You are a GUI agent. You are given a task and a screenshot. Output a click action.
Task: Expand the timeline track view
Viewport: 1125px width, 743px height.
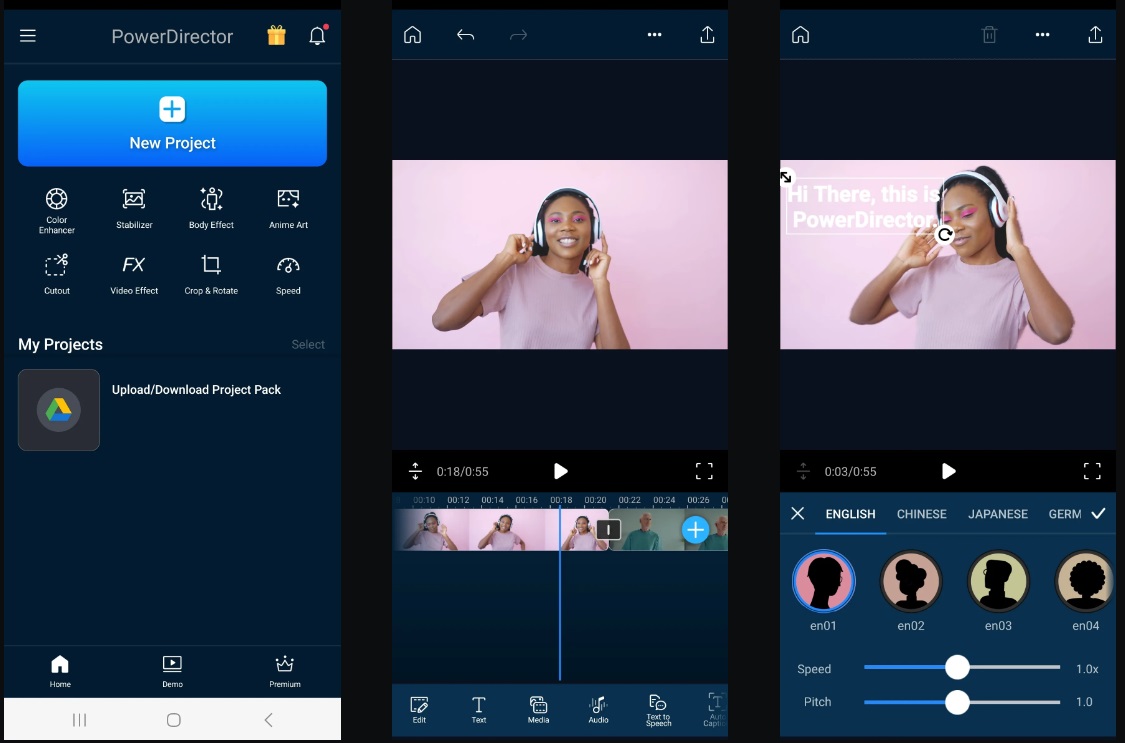(x=415, y=471)
